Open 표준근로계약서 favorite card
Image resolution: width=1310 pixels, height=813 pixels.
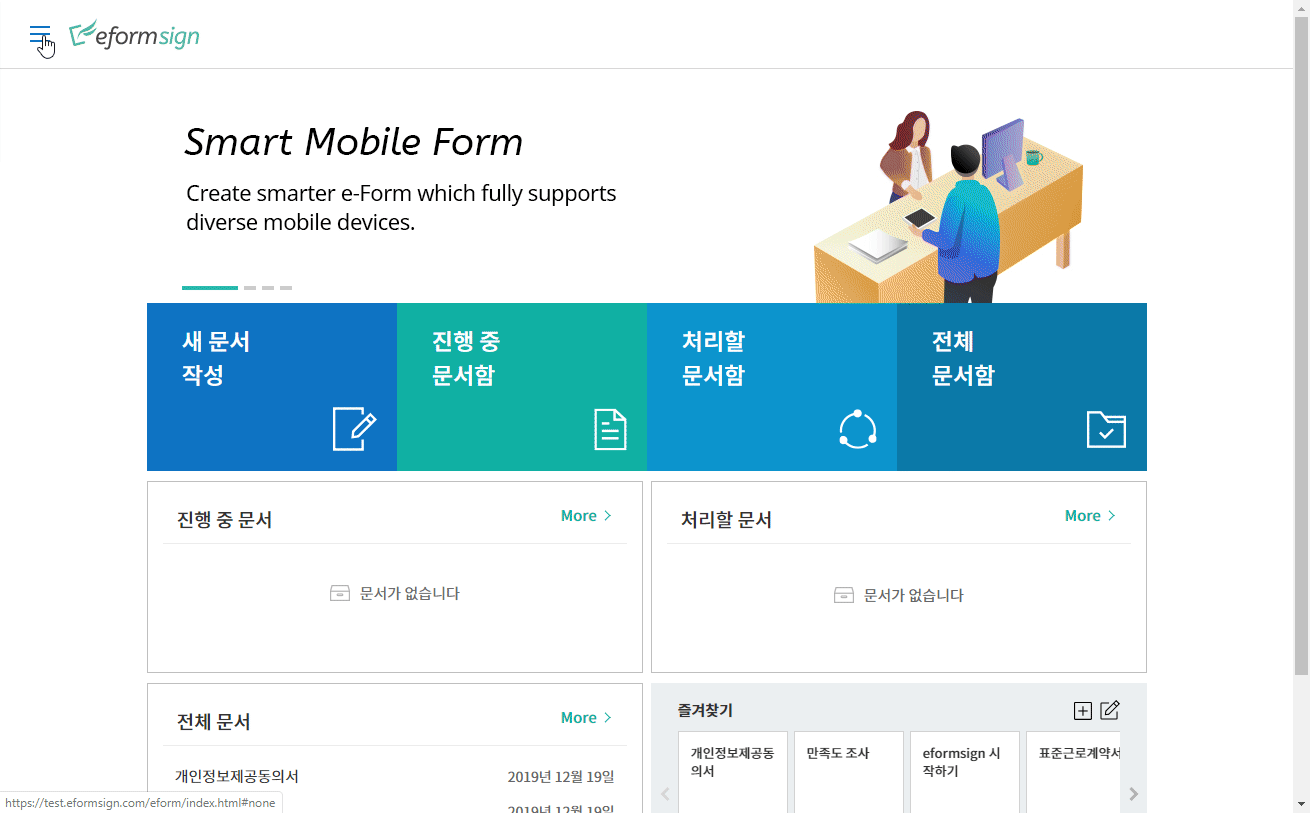pyautogui.click(x=1073, y=772)
